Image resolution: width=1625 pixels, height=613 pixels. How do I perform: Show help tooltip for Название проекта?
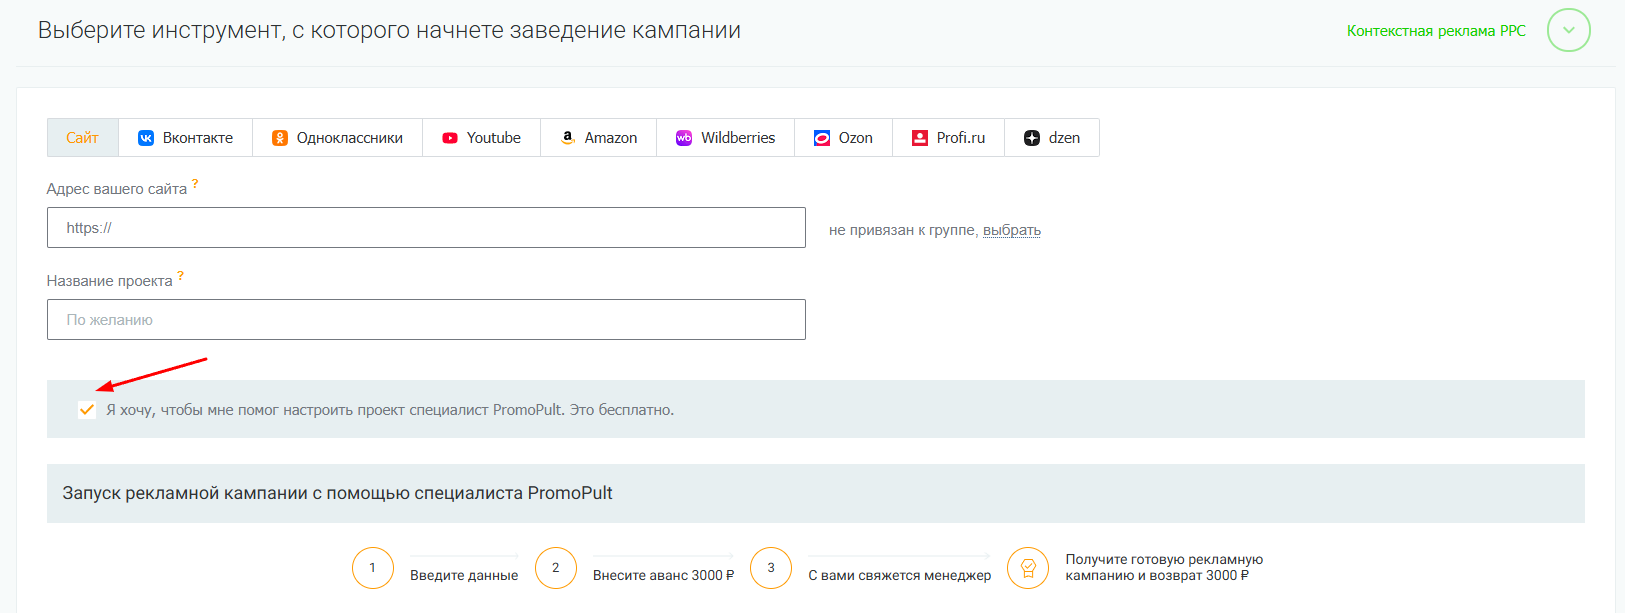(181, 276)
